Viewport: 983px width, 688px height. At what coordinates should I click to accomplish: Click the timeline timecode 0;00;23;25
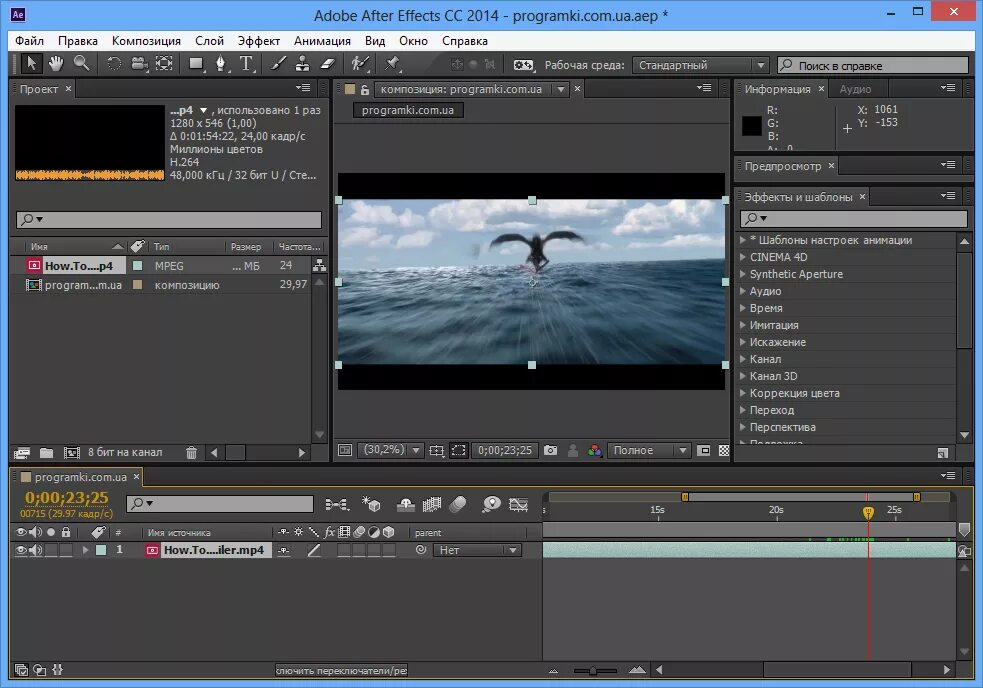[x=66, y=497]
